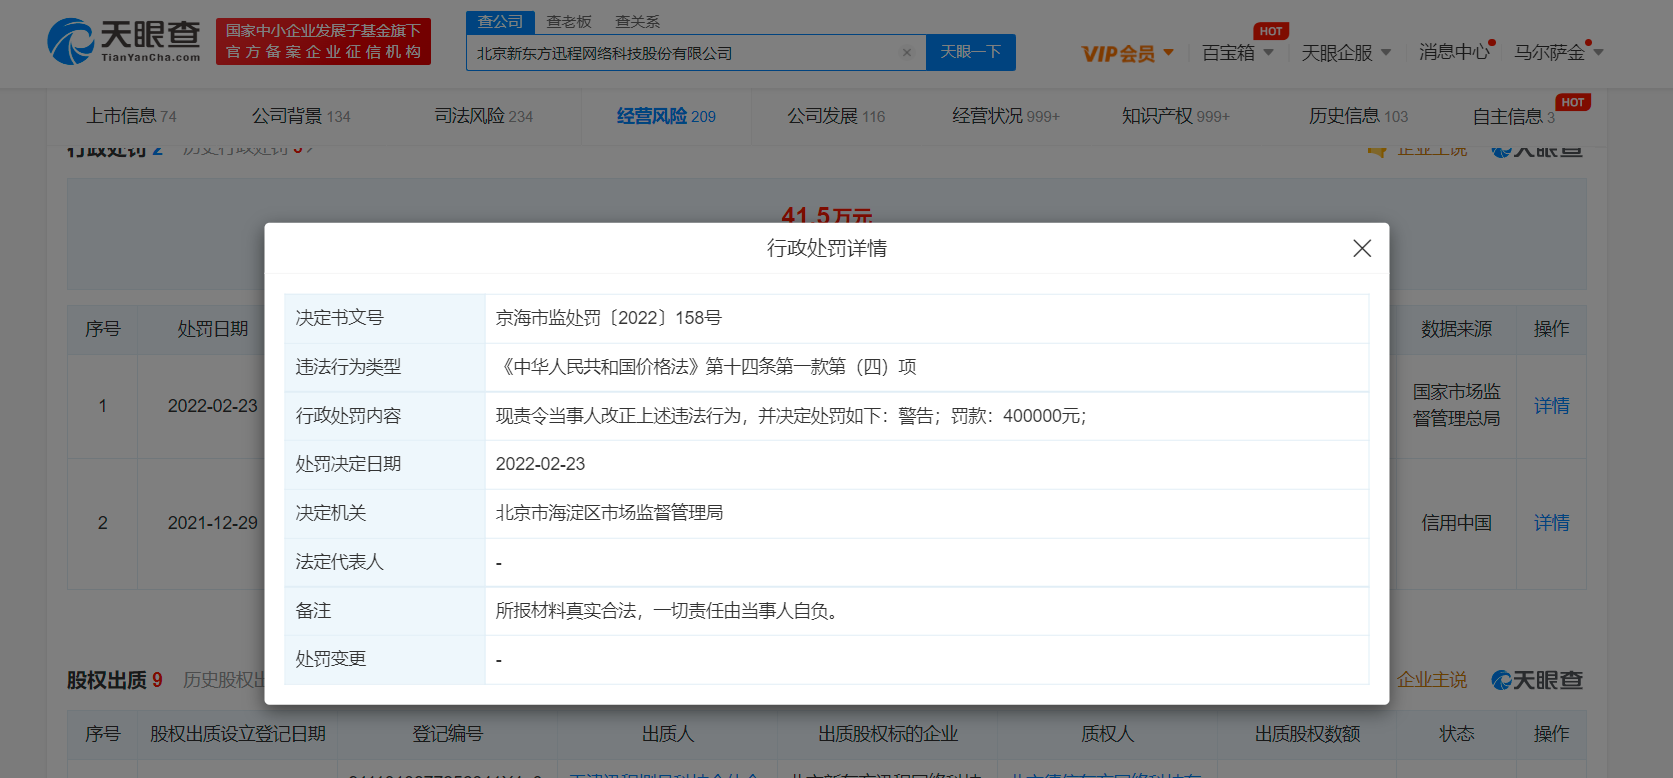Viewport: 1673px width, 778px height.
Task: Click the red government-backed credit agency banner
Action: pos(323,41)
